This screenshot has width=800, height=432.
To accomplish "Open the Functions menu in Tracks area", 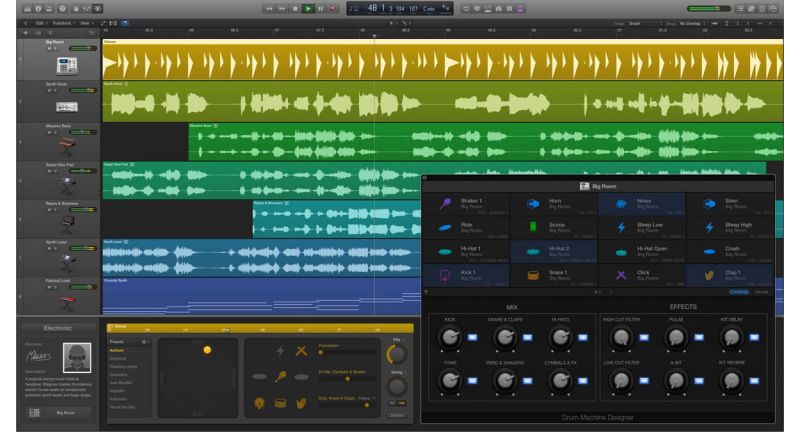I will tap(63, 23).
